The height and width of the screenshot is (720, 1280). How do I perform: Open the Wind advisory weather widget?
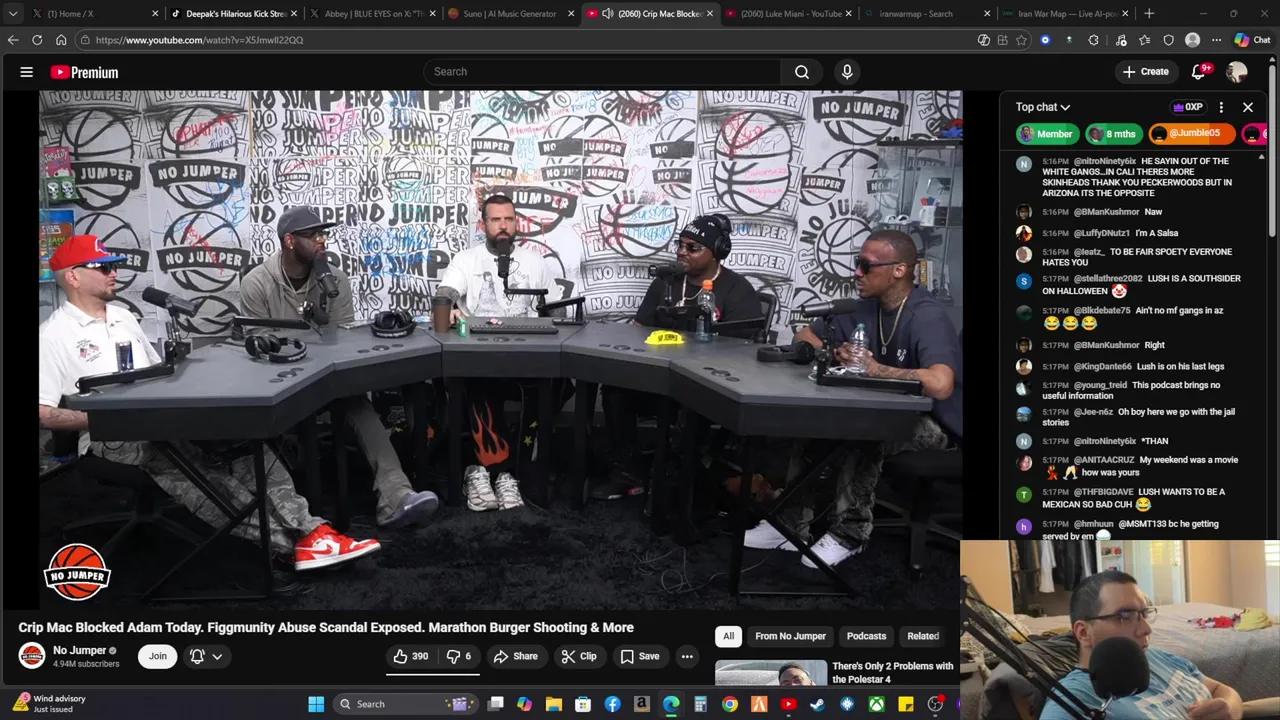pos(50,704)
